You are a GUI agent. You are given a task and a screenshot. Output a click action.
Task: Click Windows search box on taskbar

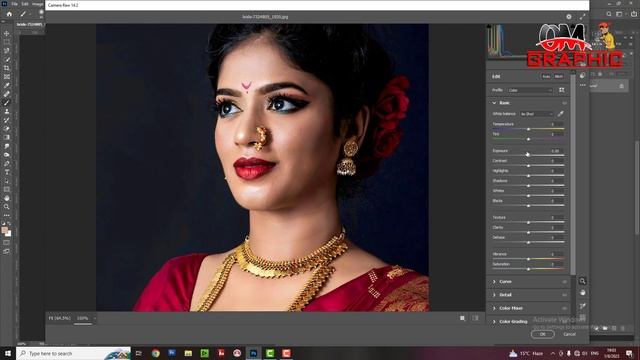point(73,353)
